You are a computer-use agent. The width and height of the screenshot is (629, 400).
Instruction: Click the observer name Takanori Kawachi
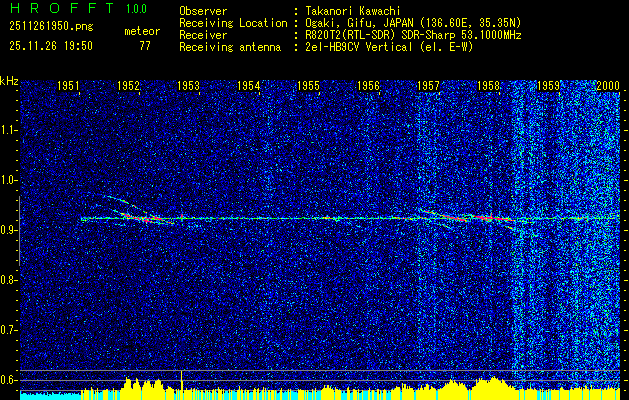tap(353, 11)
